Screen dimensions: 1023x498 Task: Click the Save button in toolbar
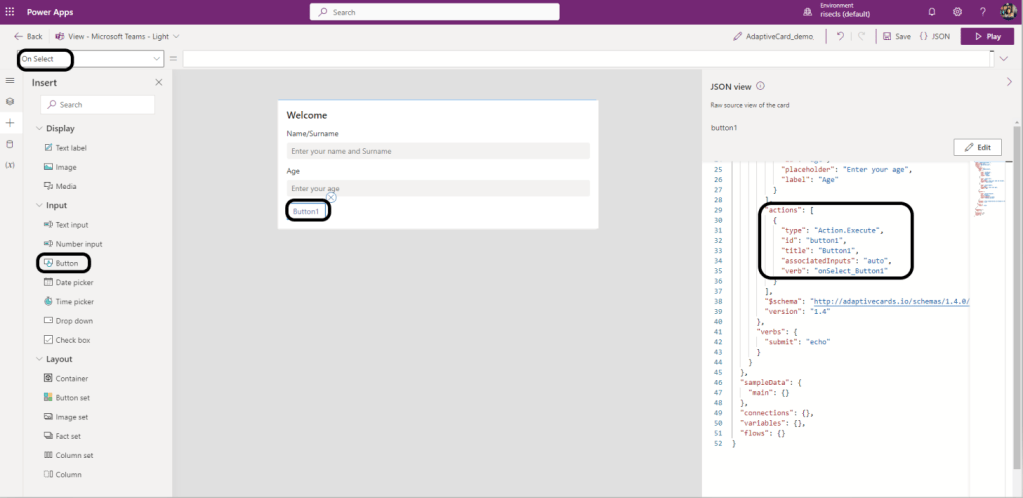(x=896, y=36)
